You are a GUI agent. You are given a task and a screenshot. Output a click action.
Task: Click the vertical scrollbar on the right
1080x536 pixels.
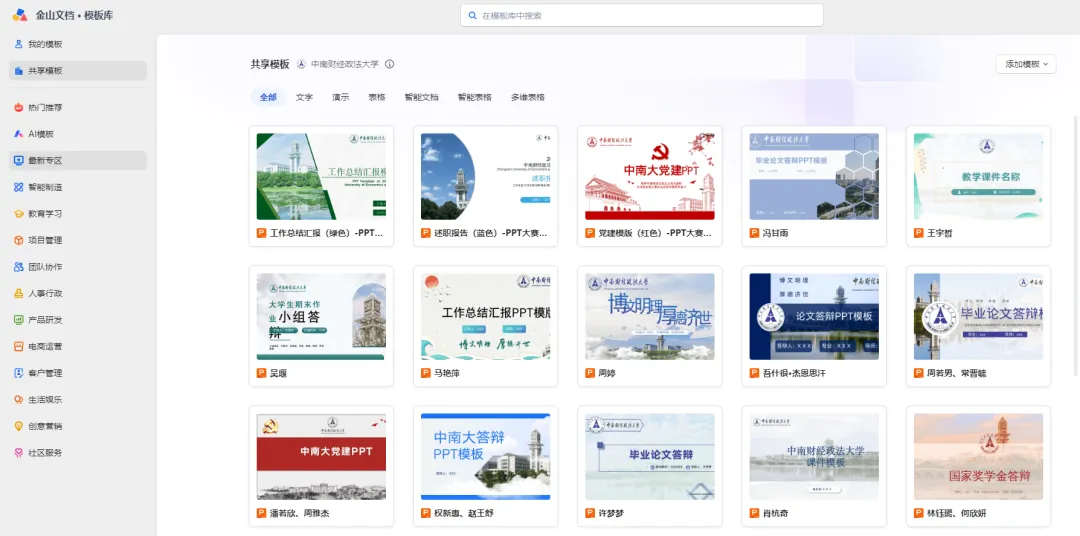1076,246
